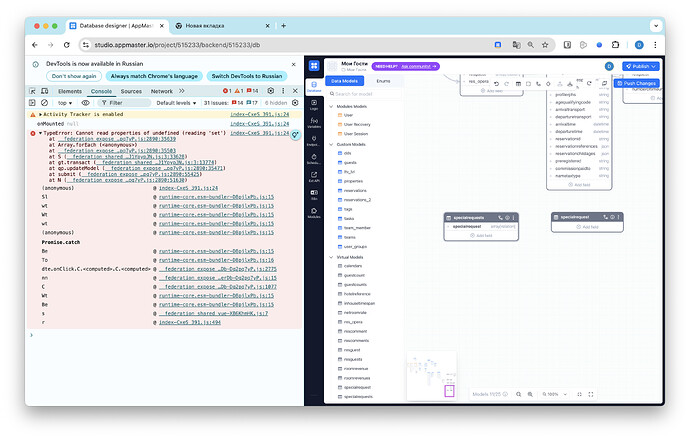The height and width of the screenshot is (438, 690).
Task: Click the undo icon in canvas toolbar
Action: pos(496,84)
